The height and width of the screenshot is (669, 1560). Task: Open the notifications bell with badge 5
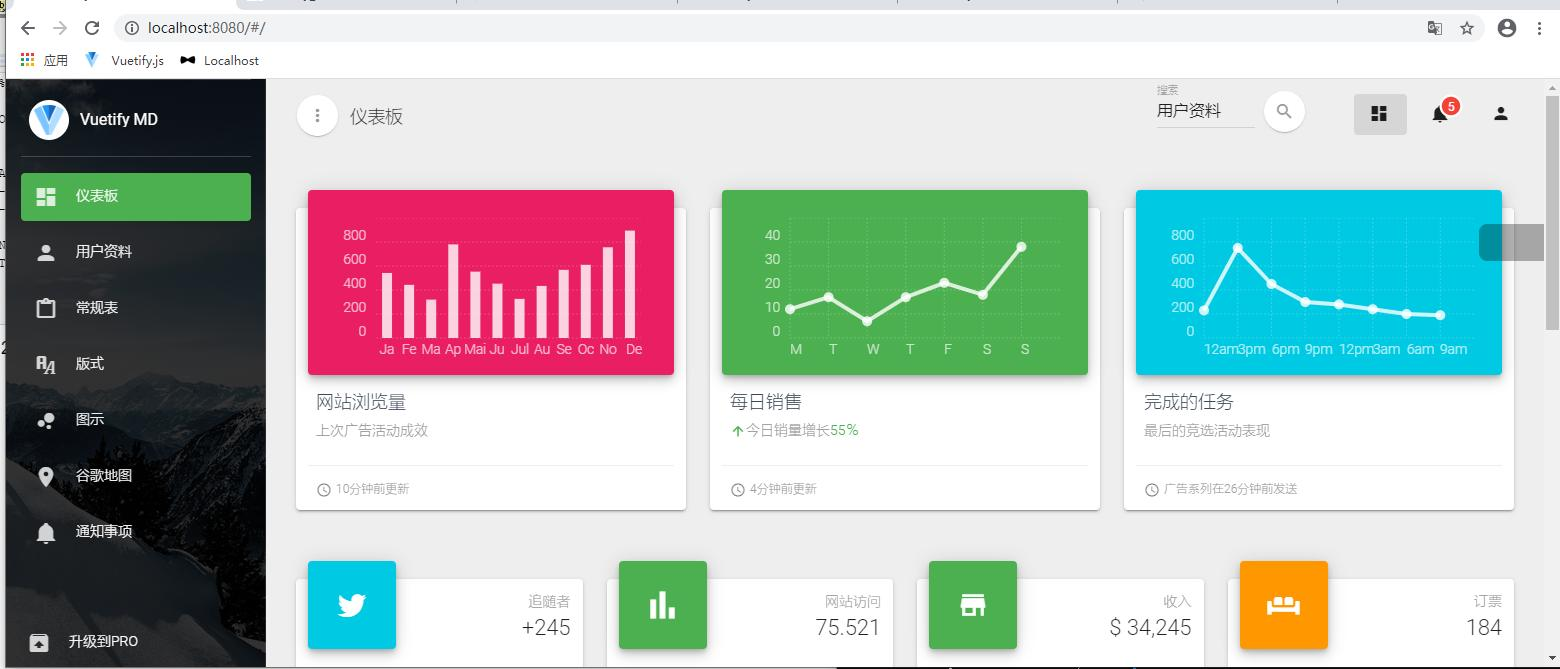(1440, 113)
